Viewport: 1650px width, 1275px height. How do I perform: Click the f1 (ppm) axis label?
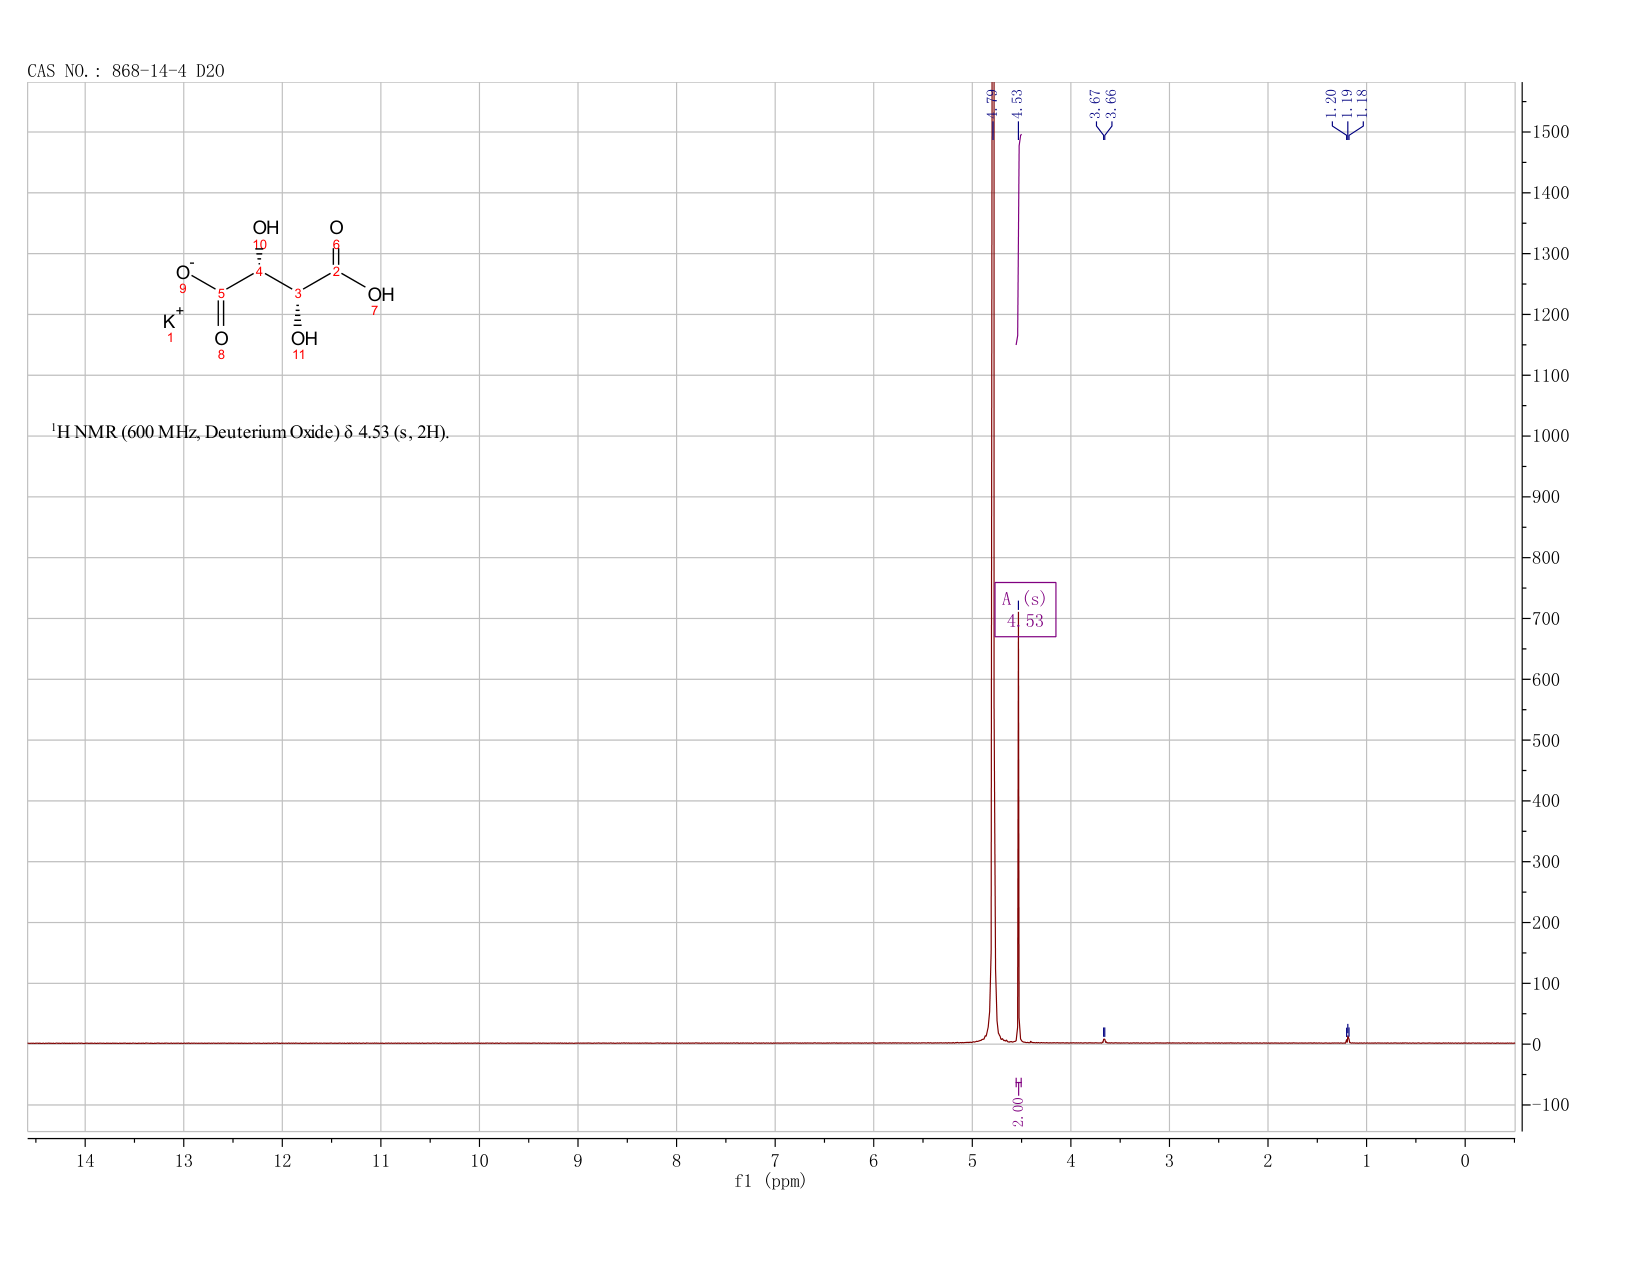[x=770, y=1181]
